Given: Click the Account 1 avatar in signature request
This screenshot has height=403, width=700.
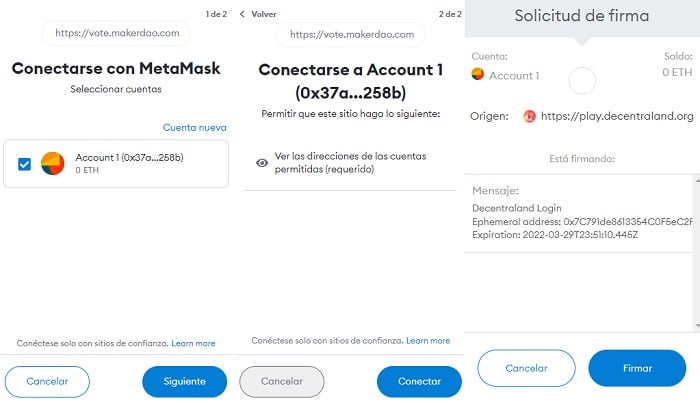Looking at the screenshot, I should [x=478, y=75].
